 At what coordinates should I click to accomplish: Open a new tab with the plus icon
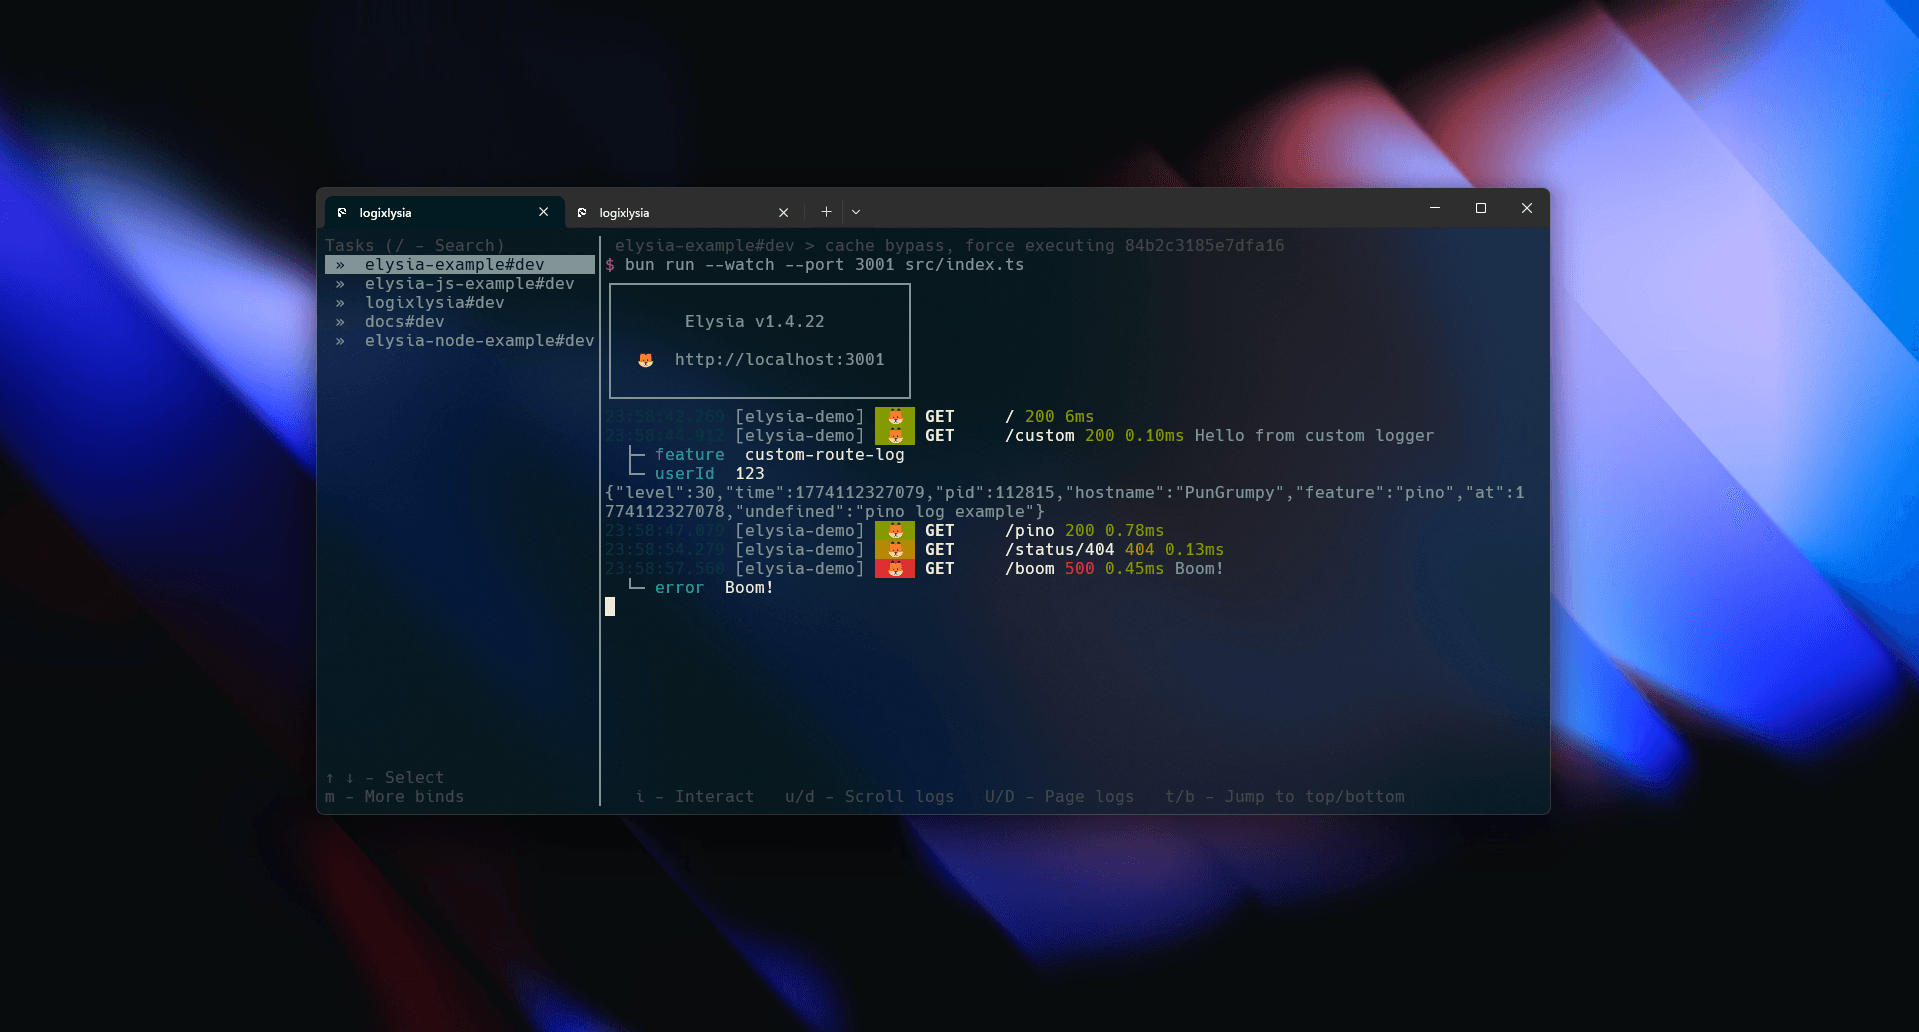826,212
